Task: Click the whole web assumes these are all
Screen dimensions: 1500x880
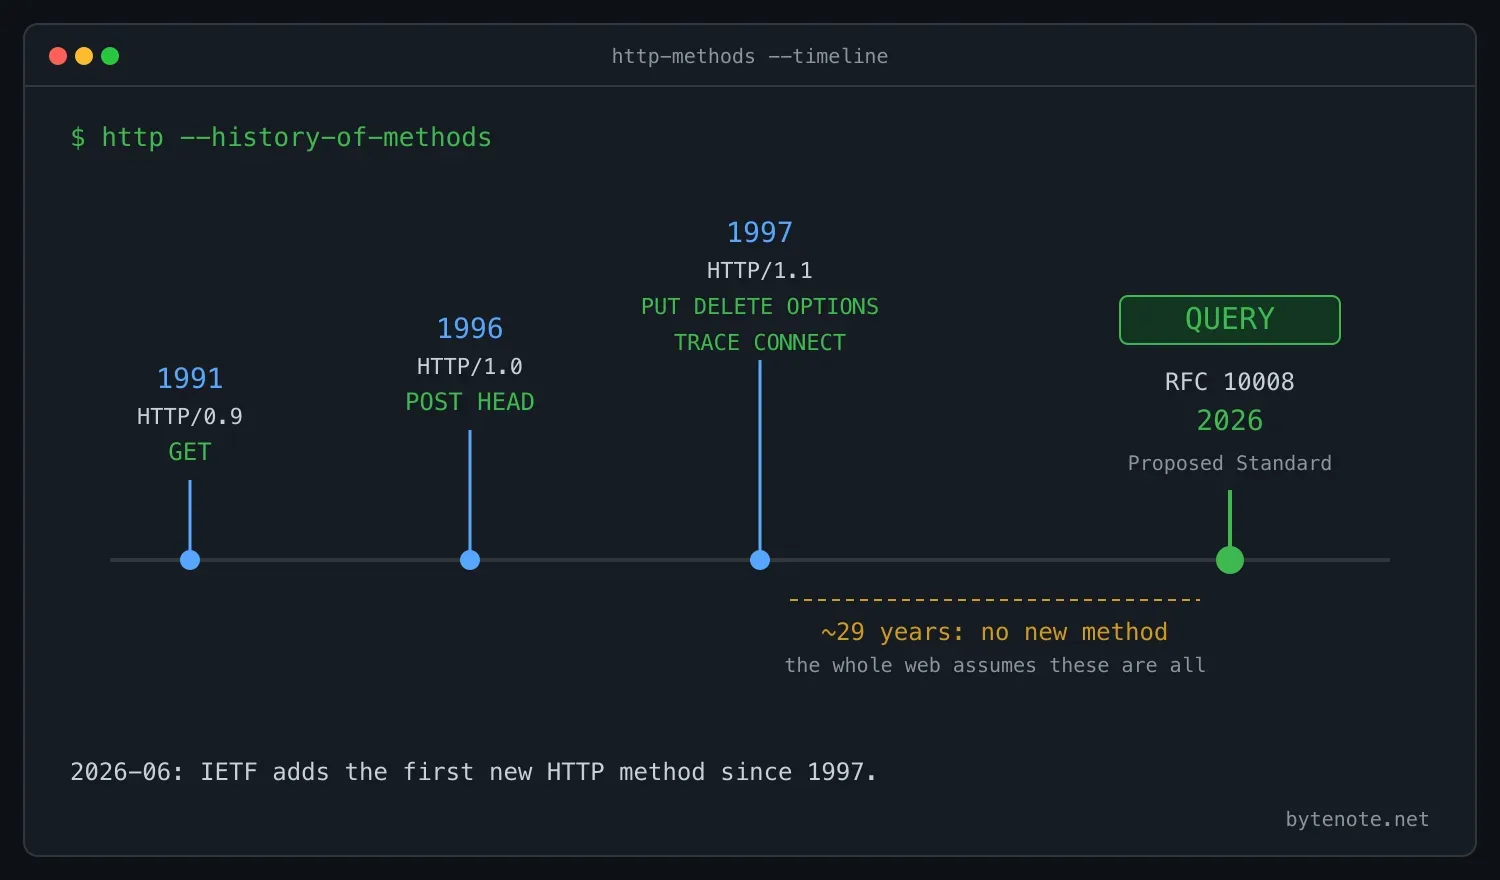Action: click(995, 665)
